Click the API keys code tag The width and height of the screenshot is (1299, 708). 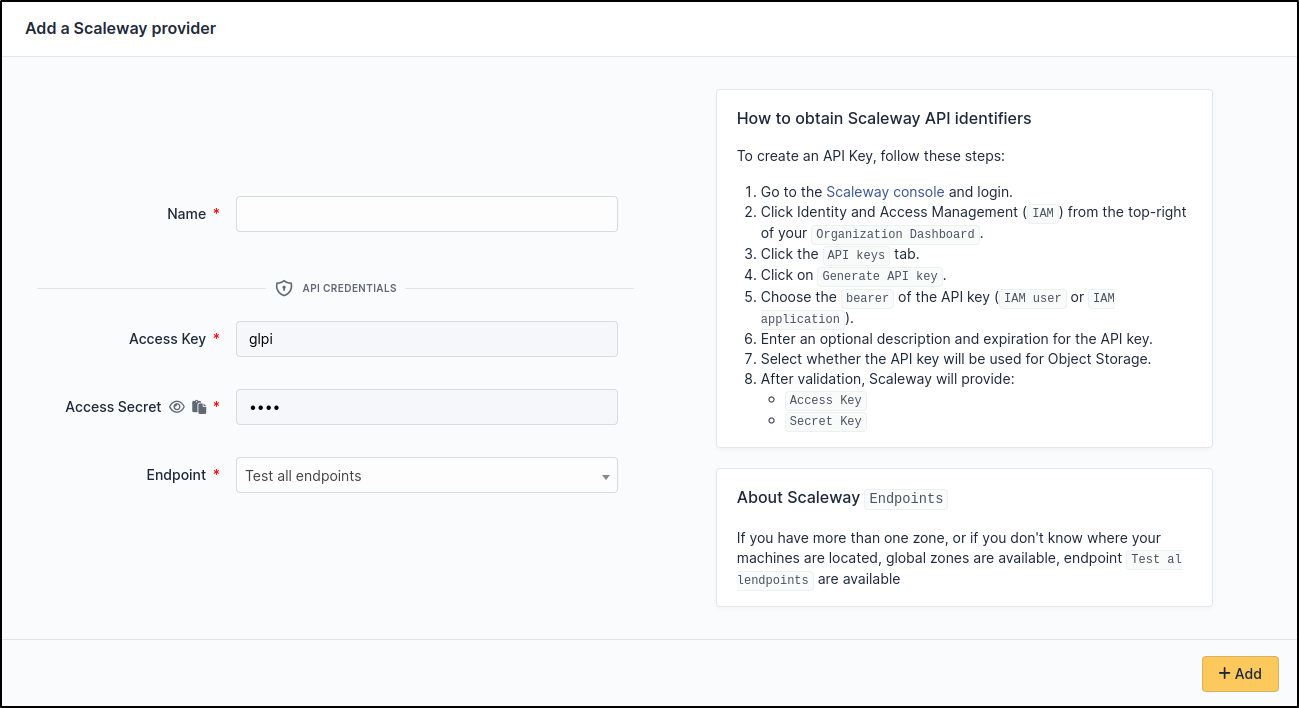tap(856, 255)
